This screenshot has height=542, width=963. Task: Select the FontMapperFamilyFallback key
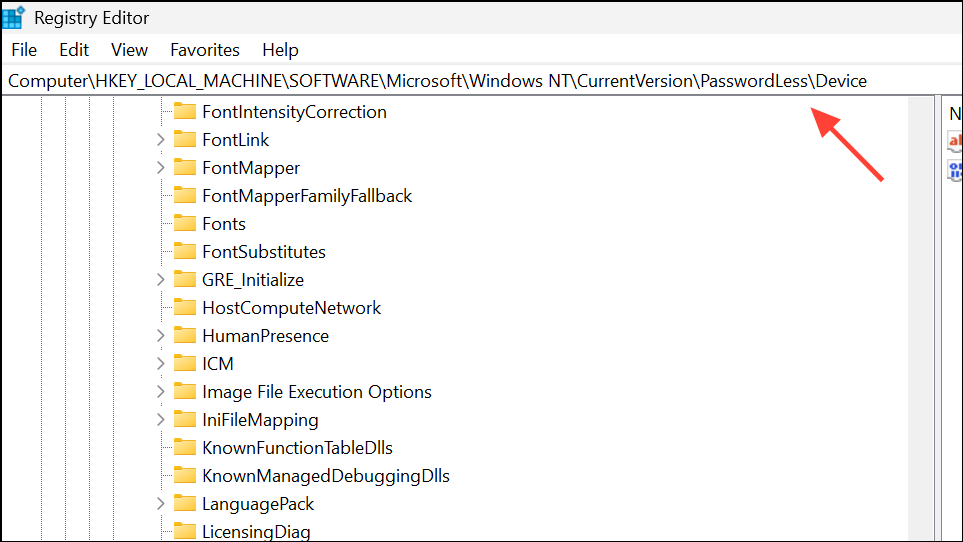coord(307,196)
